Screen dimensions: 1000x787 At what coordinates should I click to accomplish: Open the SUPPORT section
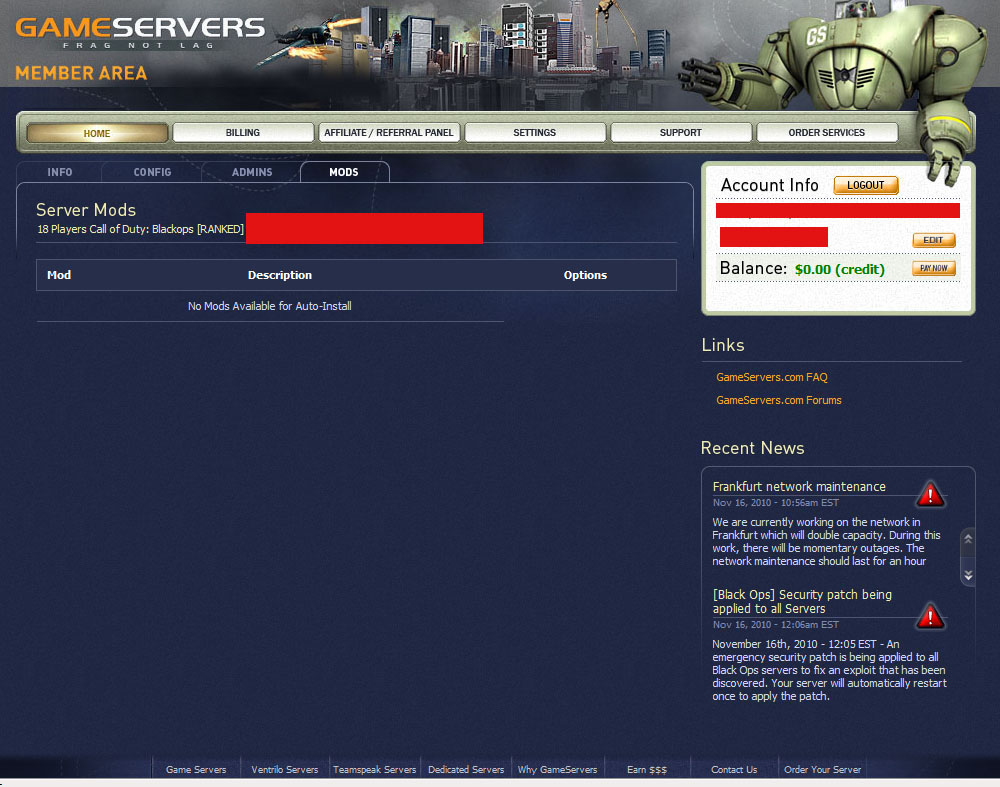pyautogui.click(x=680, y=133)
